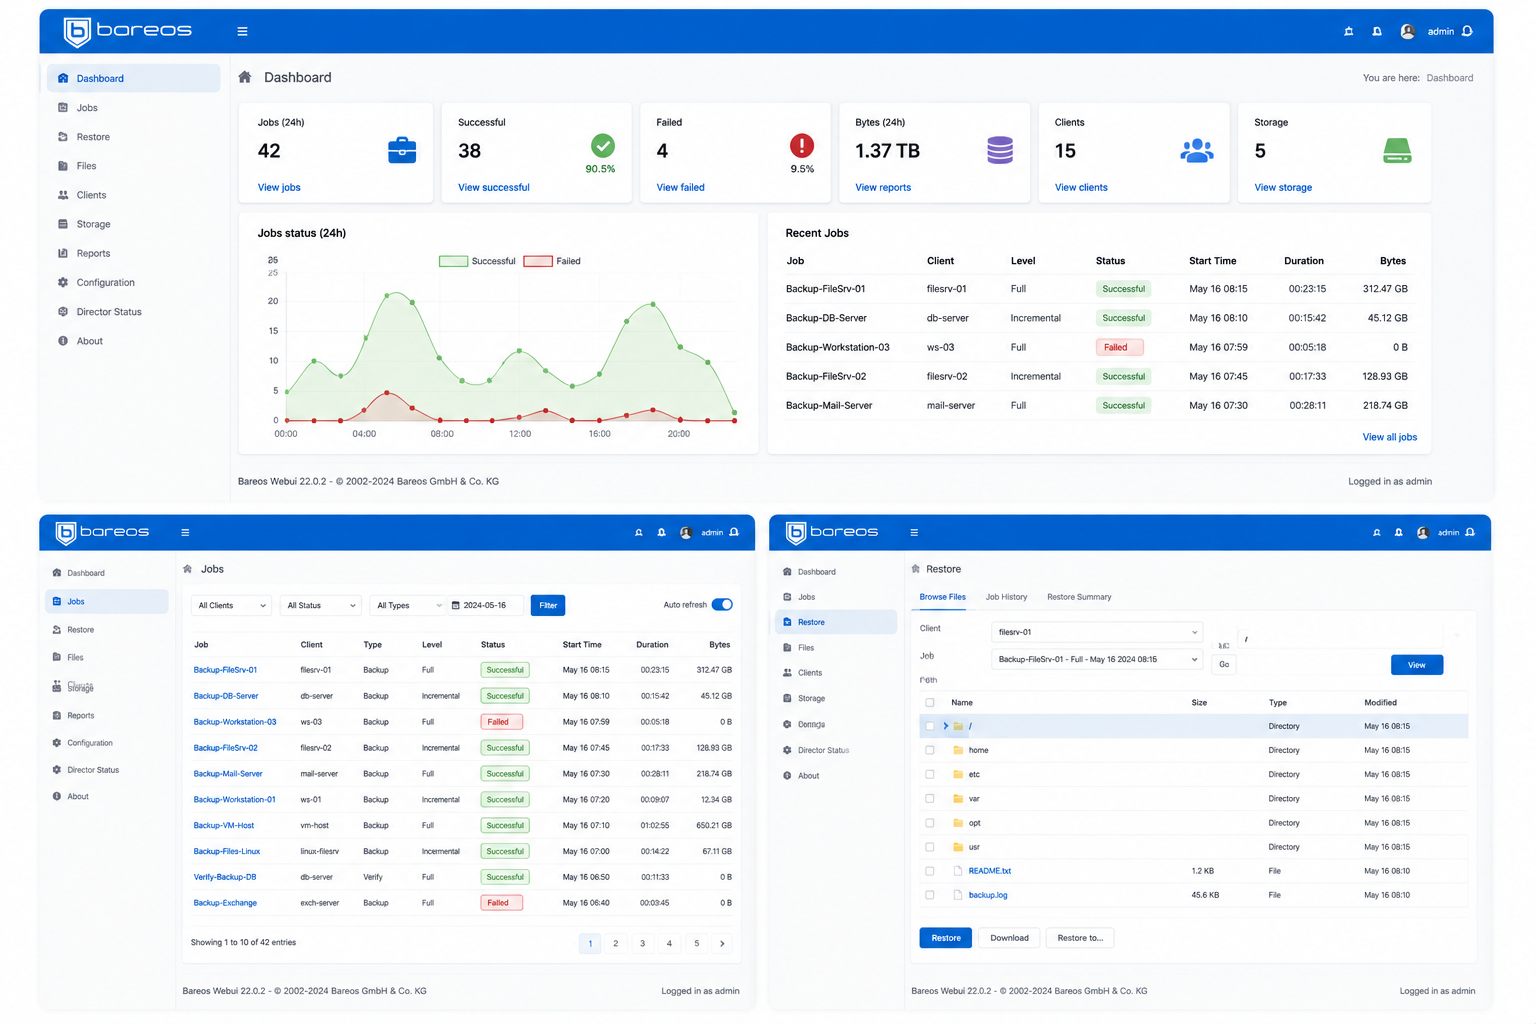Image resolution: width=1536 pixels, height=1024 pixels.
Task: Click the 2024-05-16 date field
Action: click(486, 605)
